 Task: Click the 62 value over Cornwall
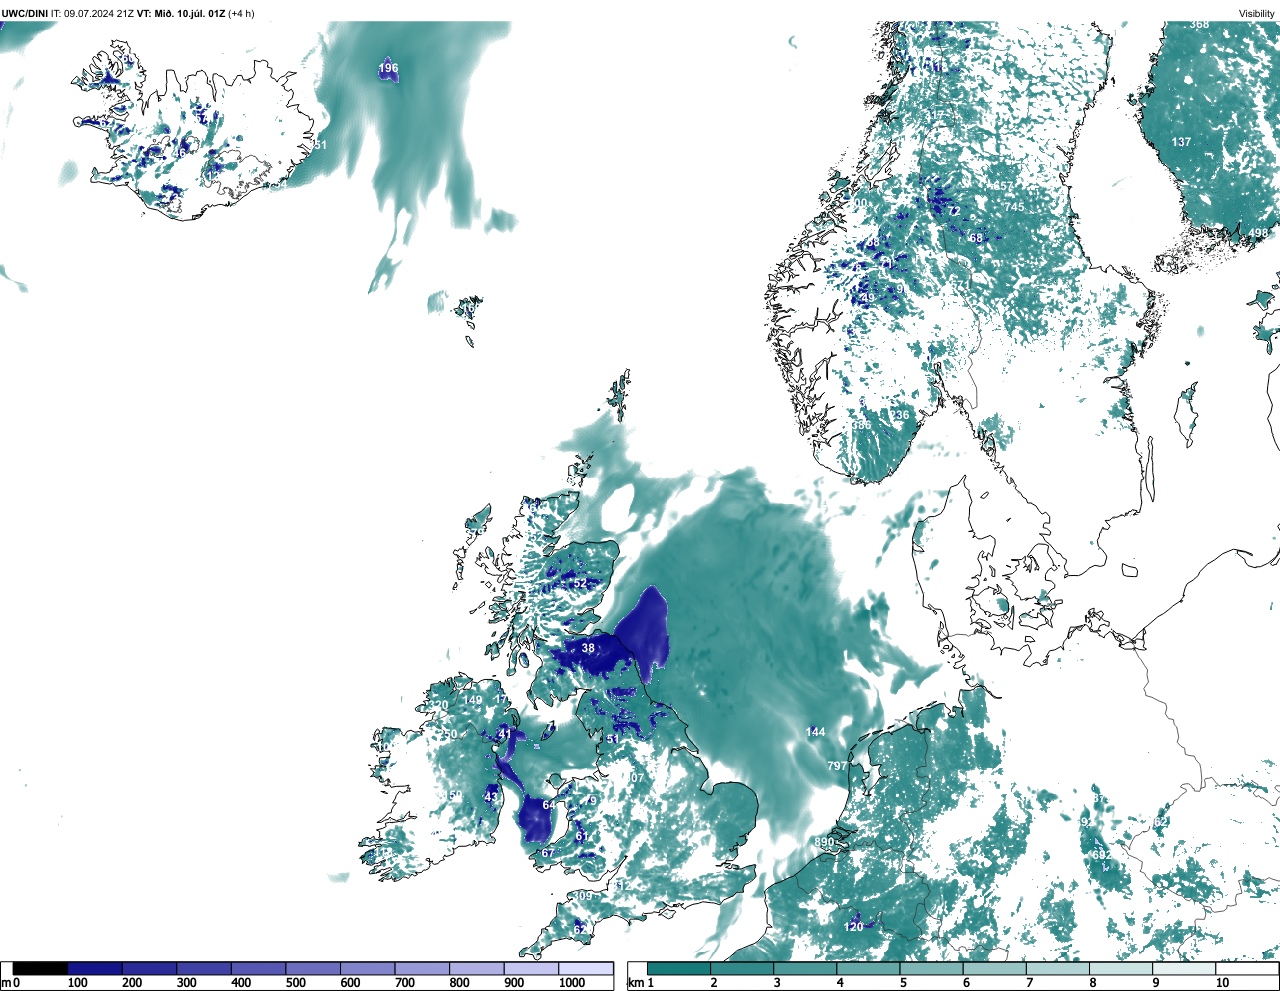580,930
